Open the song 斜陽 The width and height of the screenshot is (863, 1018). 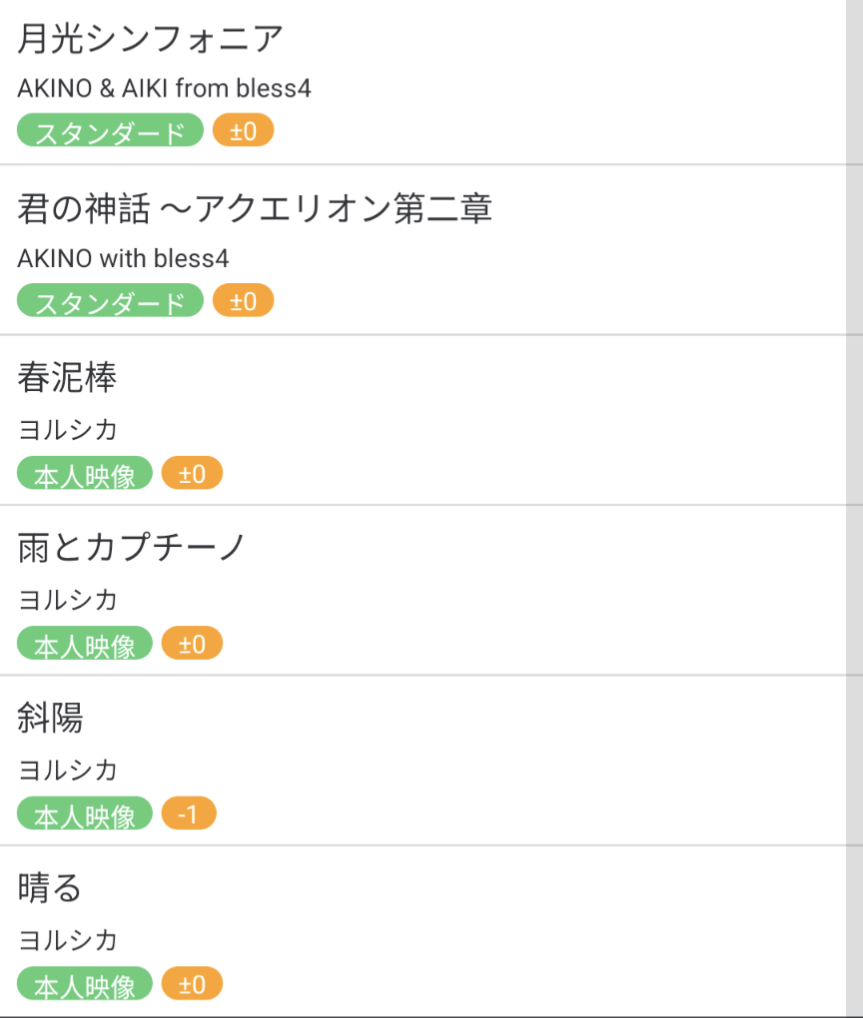pyautogui.click(x=51, y=718)
